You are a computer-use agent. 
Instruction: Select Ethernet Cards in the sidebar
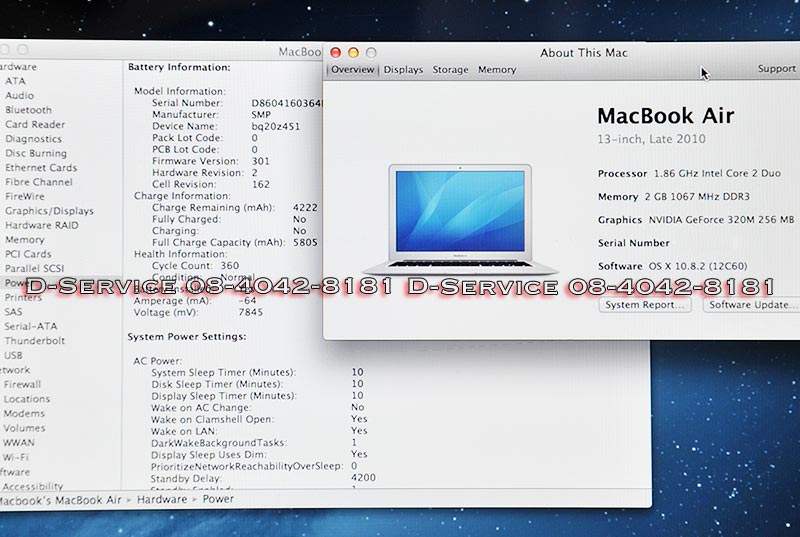click(x=41, y=167)
